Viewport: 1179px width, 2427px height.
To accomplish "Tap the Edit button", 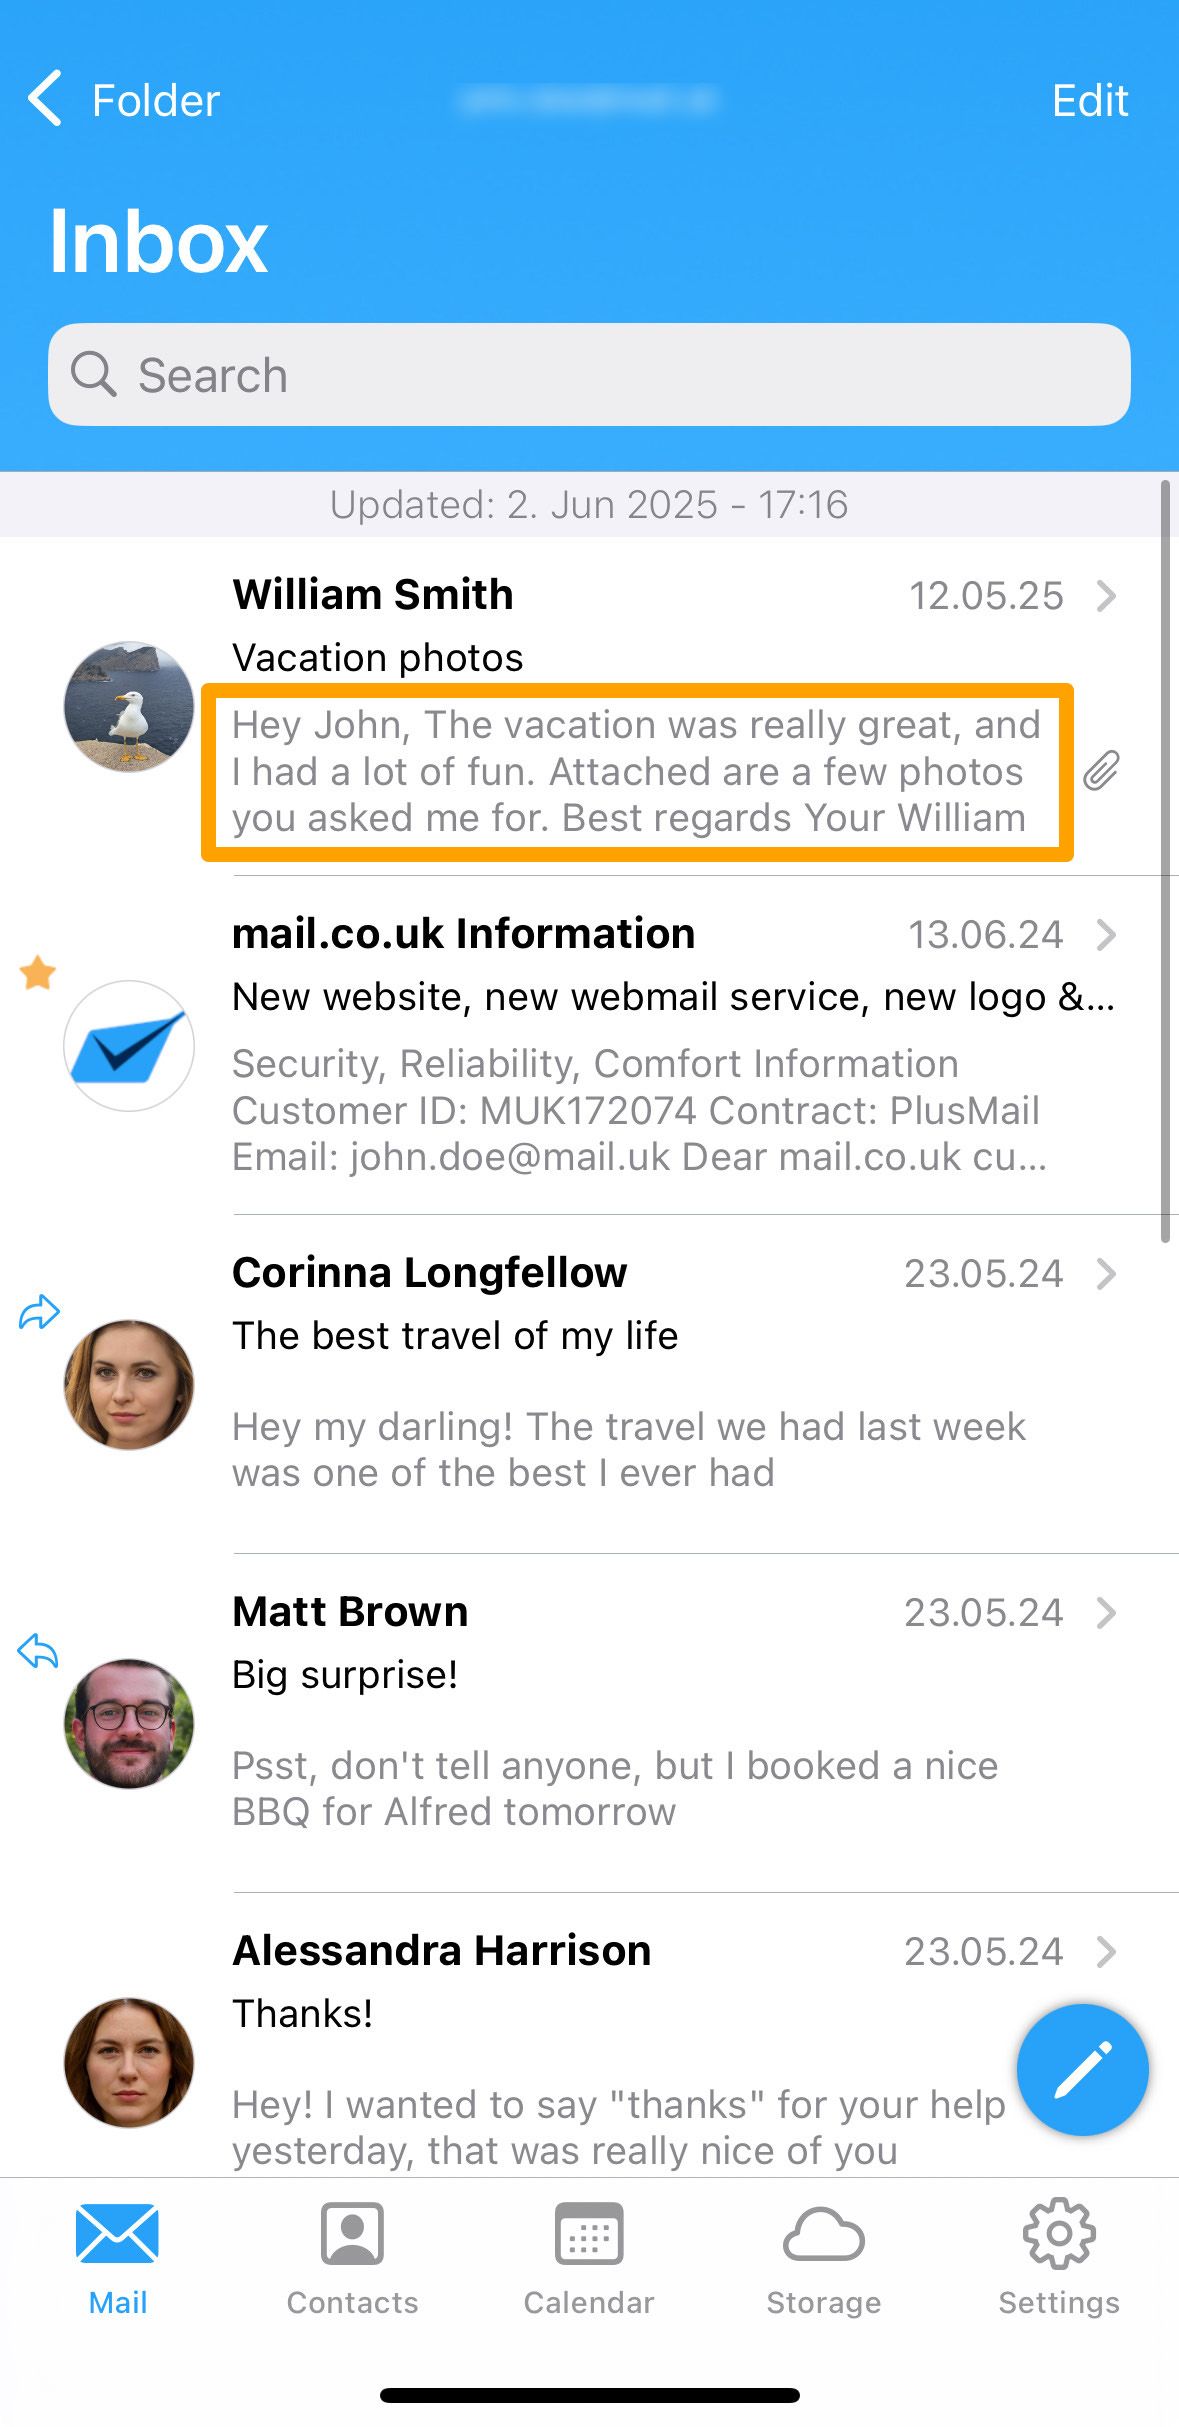I will click(1090, 101).
